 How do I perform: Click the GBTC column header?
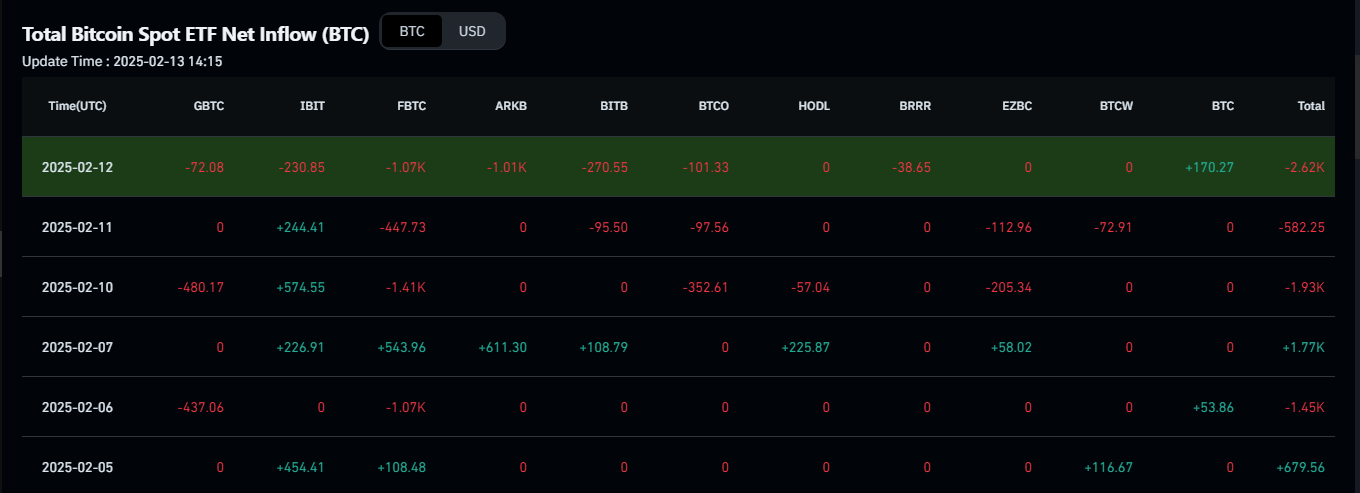(x=209, y=106)
